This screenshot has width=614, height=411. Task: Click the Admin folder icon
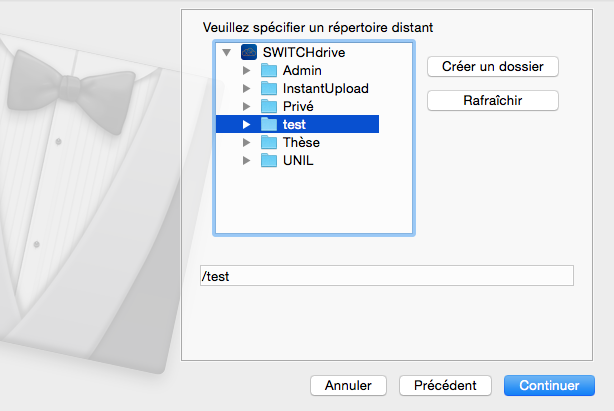point(268,70)
